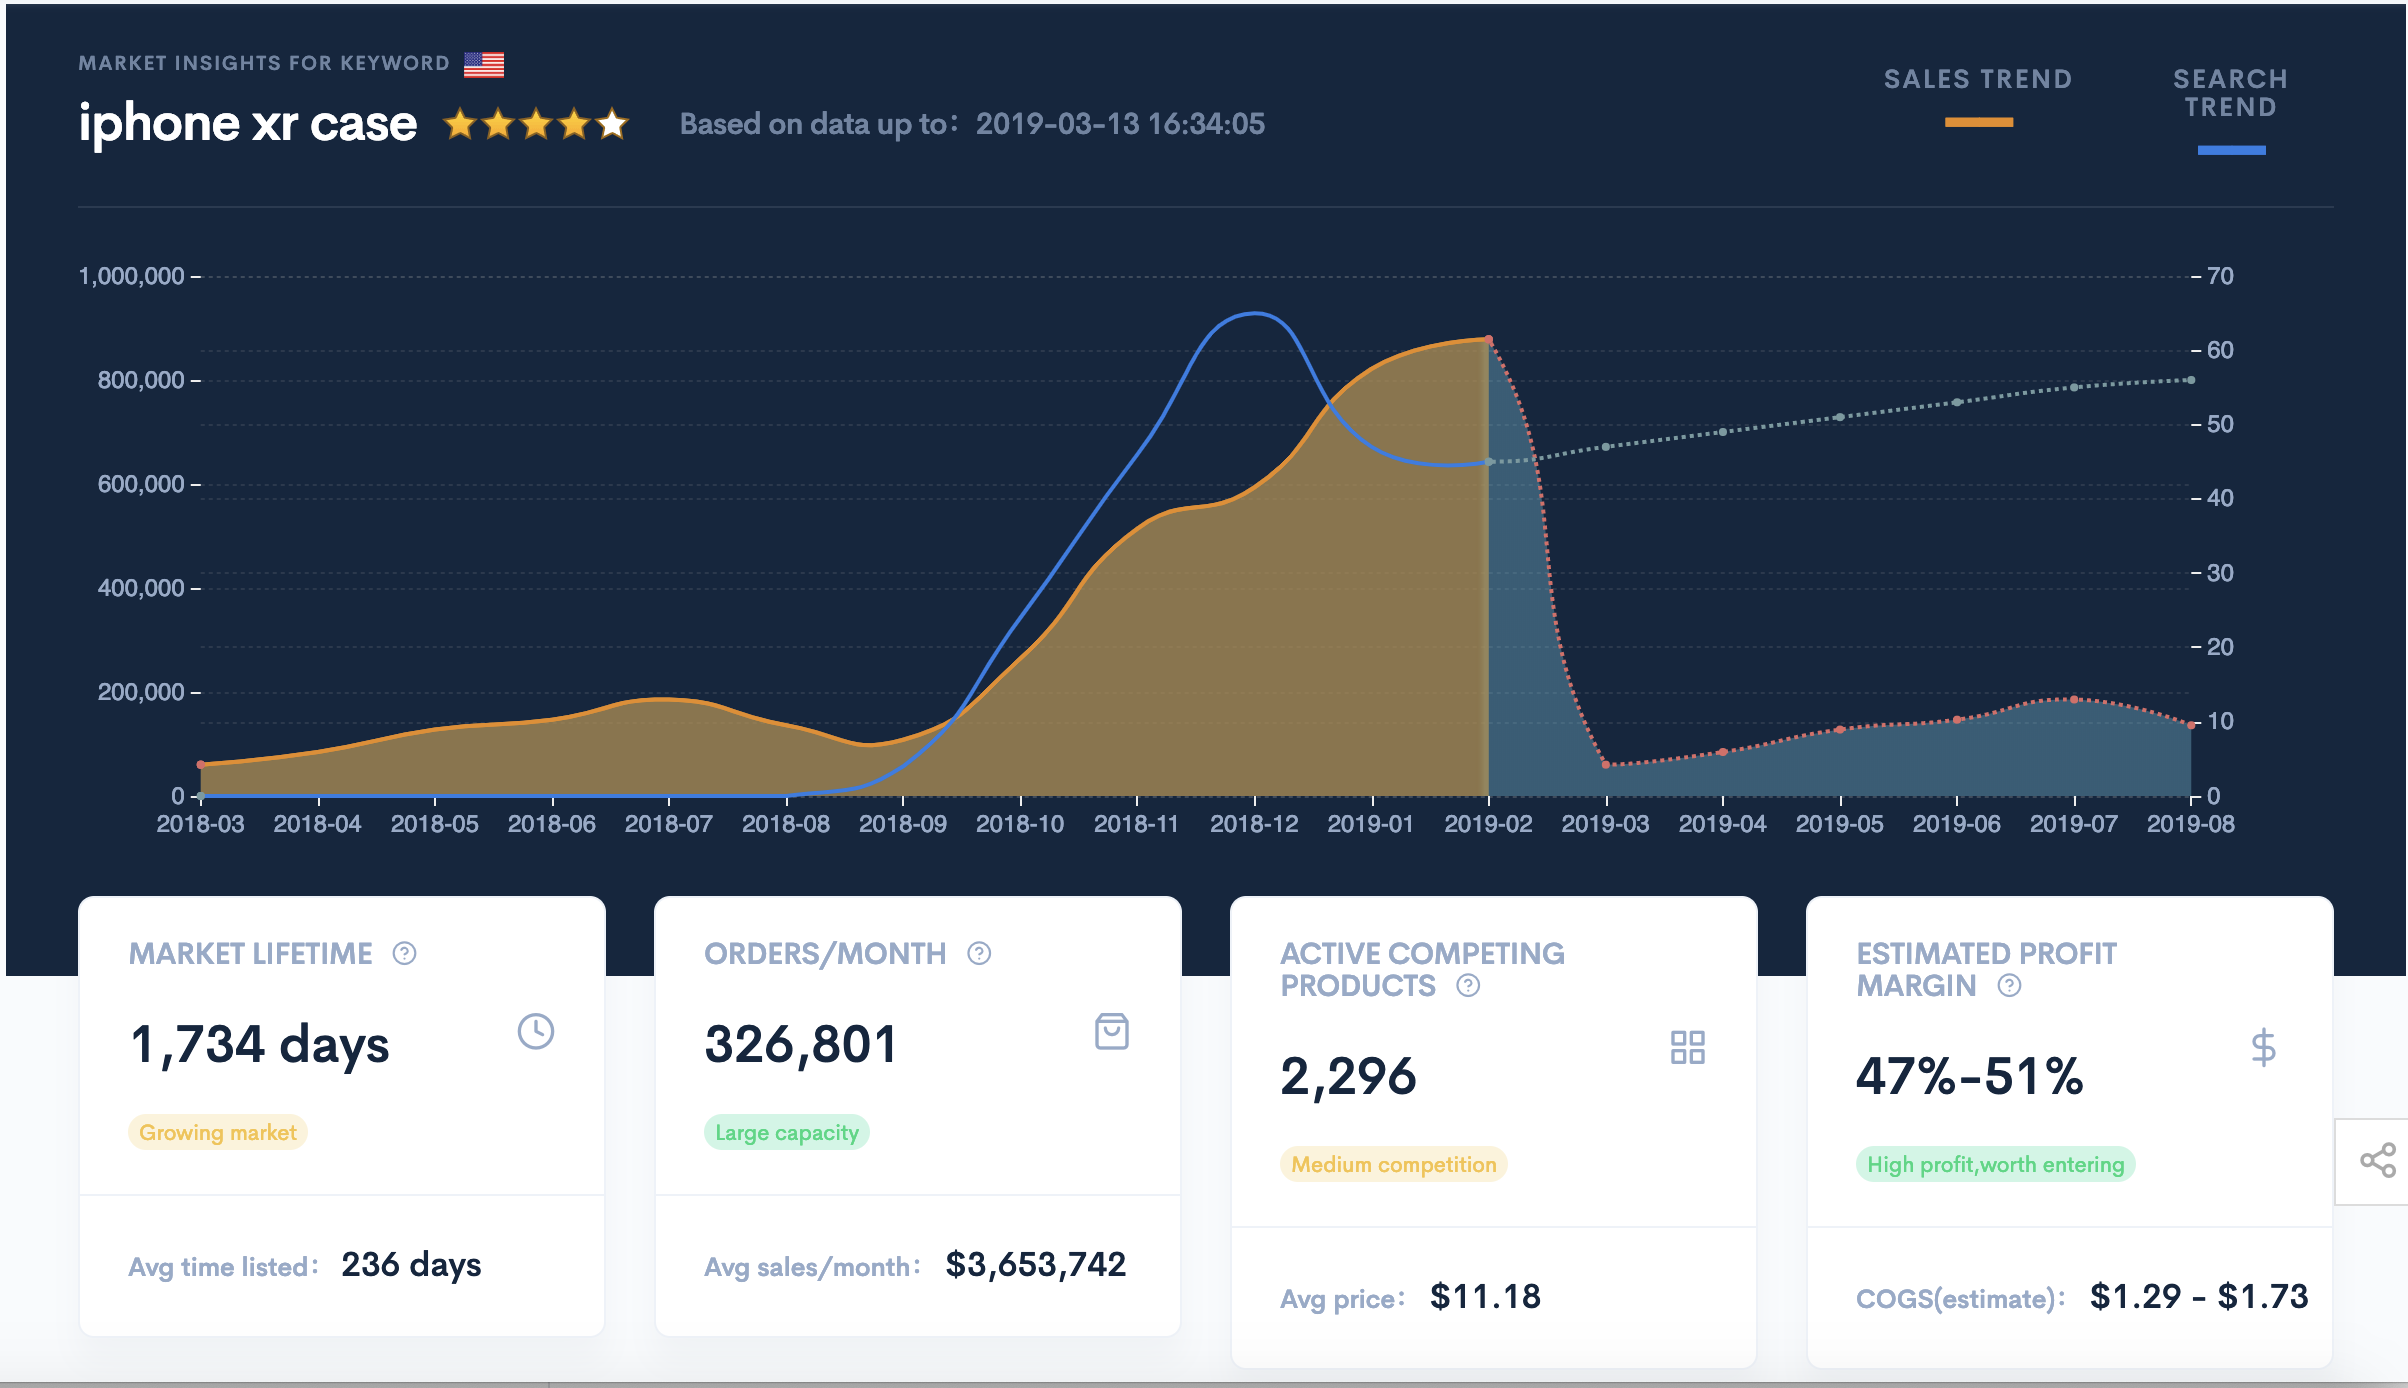Image resolution: width=2408 pixels, height=1388 pixels.
Task: Click the High profit, worth entering badge
Action: pos(1996,1164)
